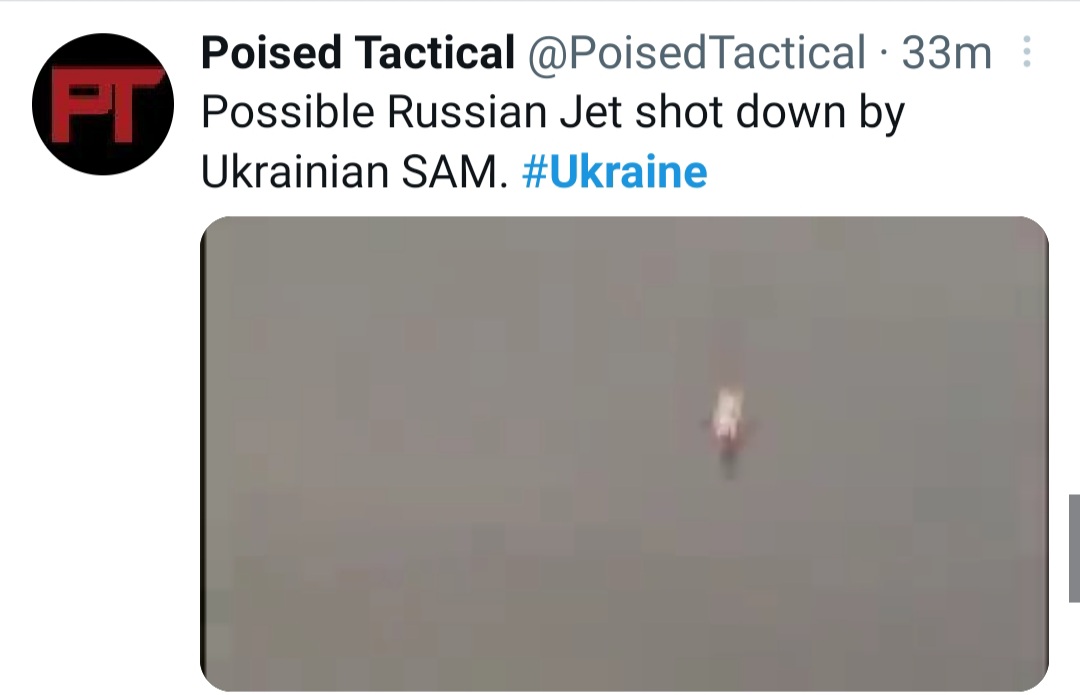Select the word 'Tactical' in the author name
Screen dimensions: 1080x695
(435, 52)
